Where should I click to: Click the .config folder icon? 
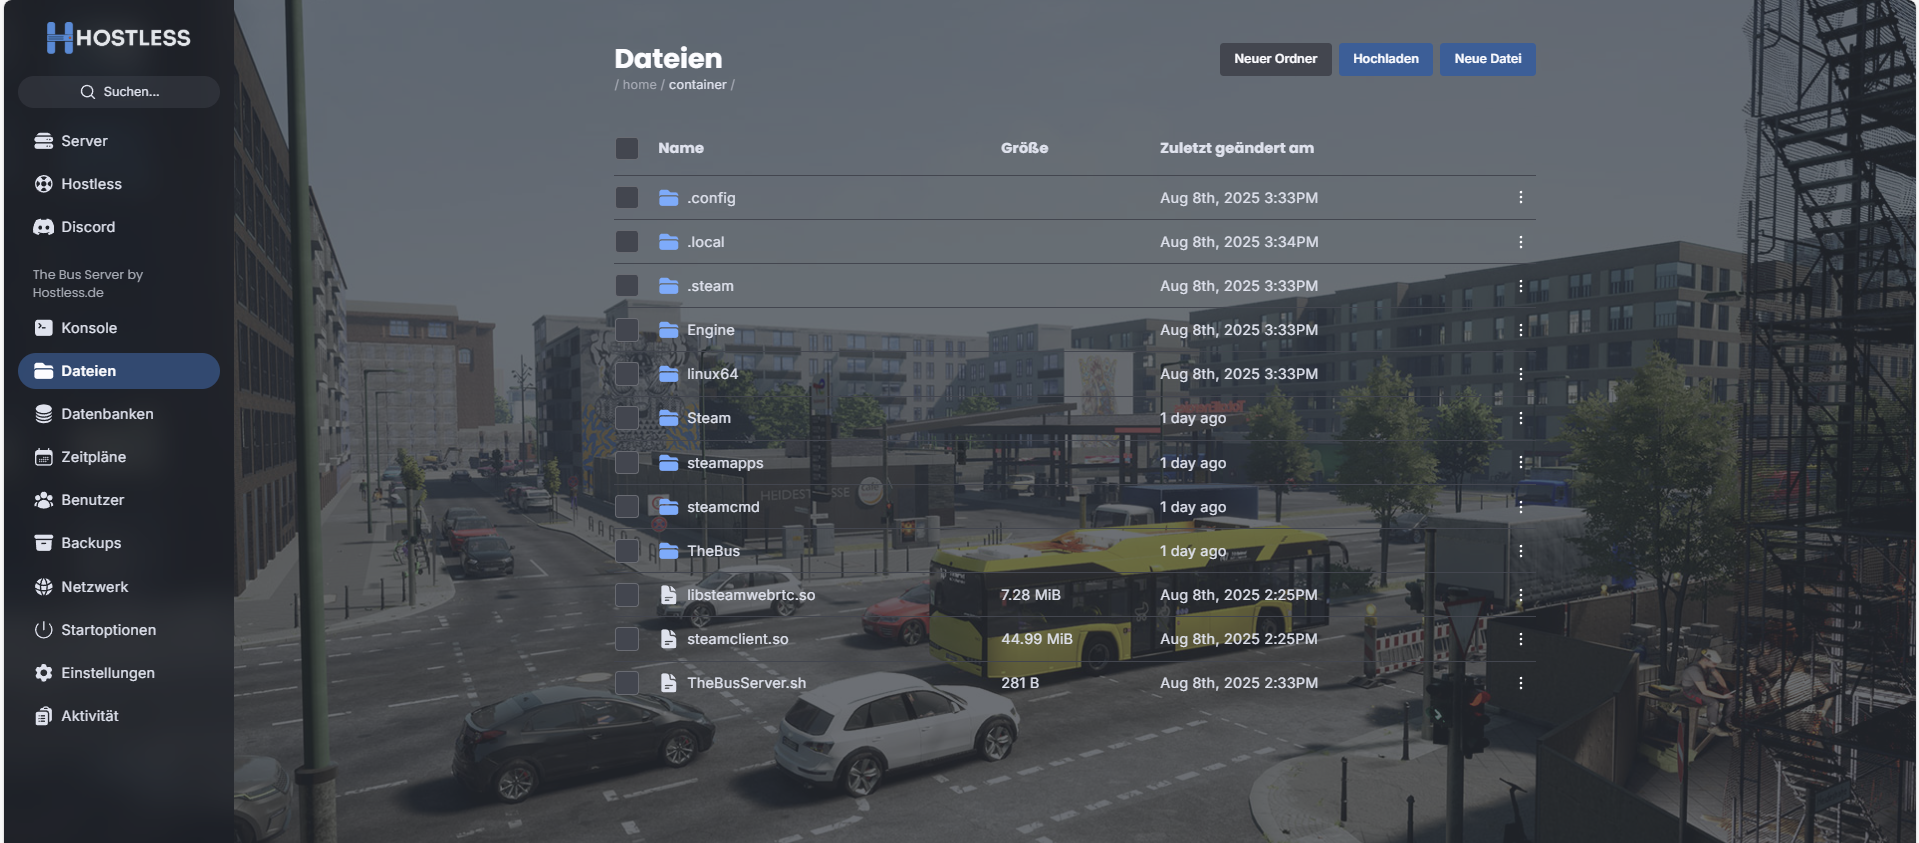pos(669,198)
